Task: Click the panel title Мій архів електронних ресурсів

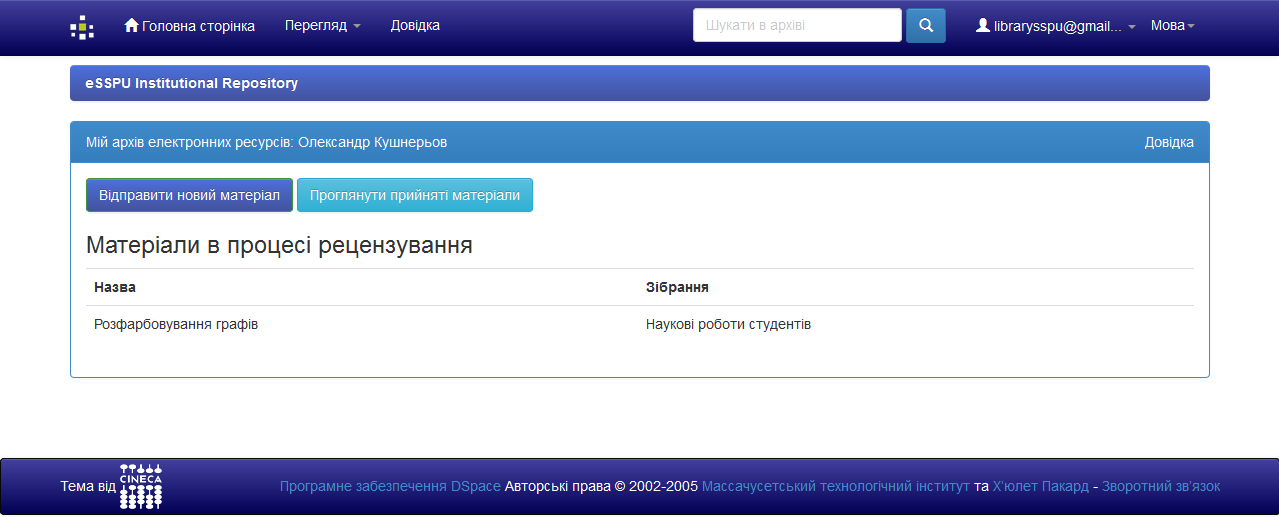Action: pyautogui.click(x=267, y=142)
